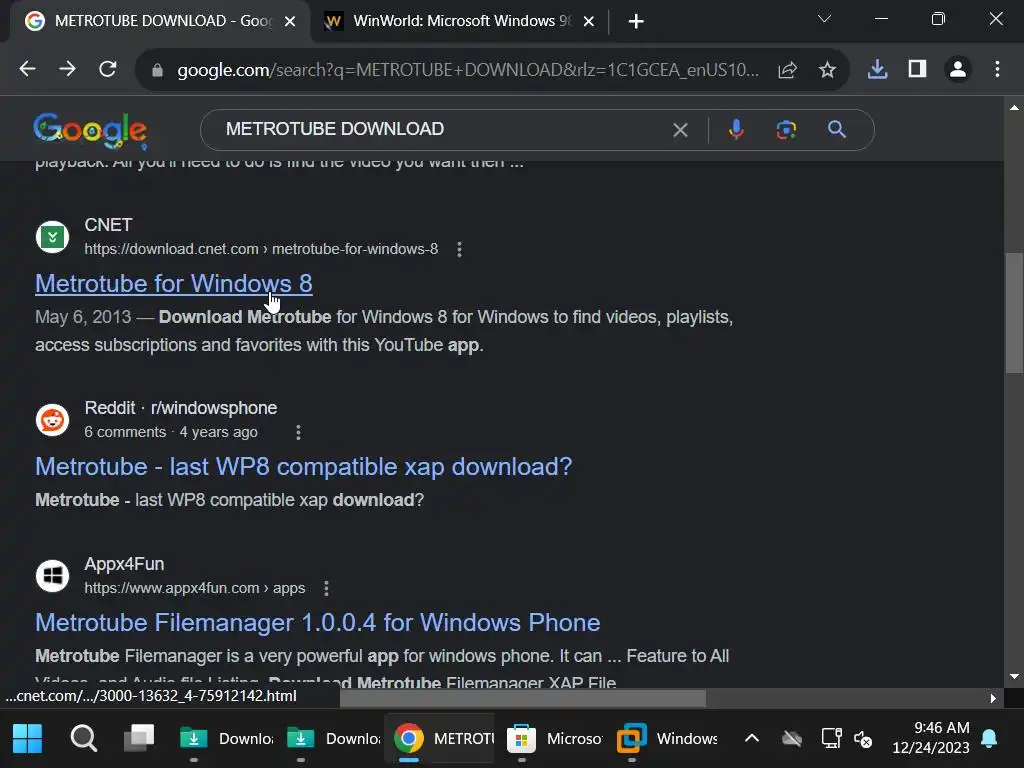Clear the Google search box
Image resolution: width=1024 pixels, height=768 pixels.
pyautogui.click(x=680, y=130)
